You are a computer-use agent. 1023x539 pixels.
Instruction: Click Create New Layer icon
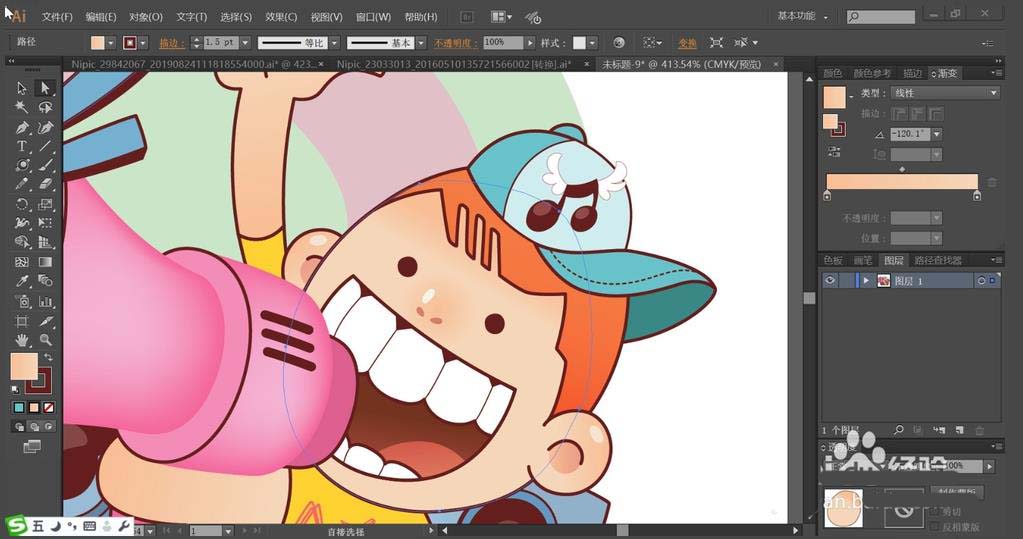tap(959, 430)
